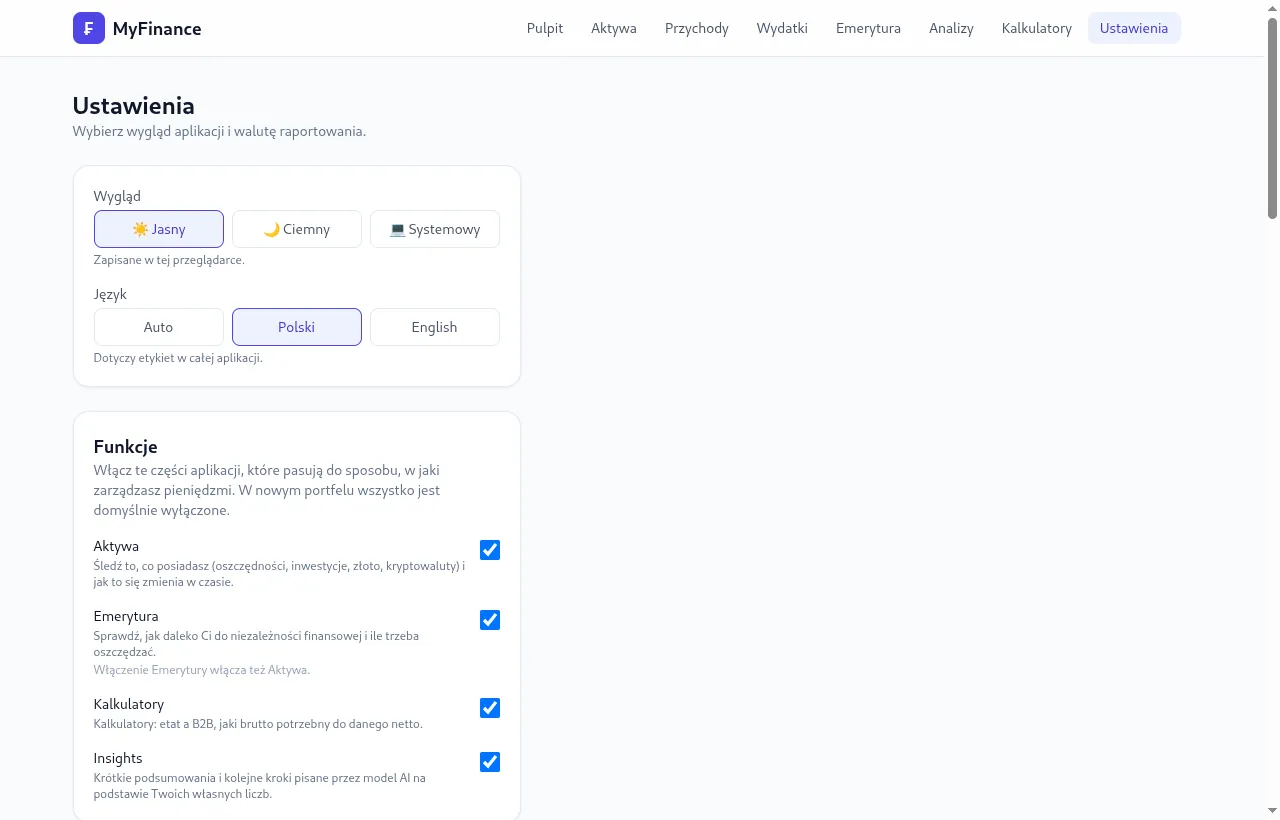Go to Kalkulatory in the top navigation
This screenshot has height=820, width=1280.
[1037, 28]
